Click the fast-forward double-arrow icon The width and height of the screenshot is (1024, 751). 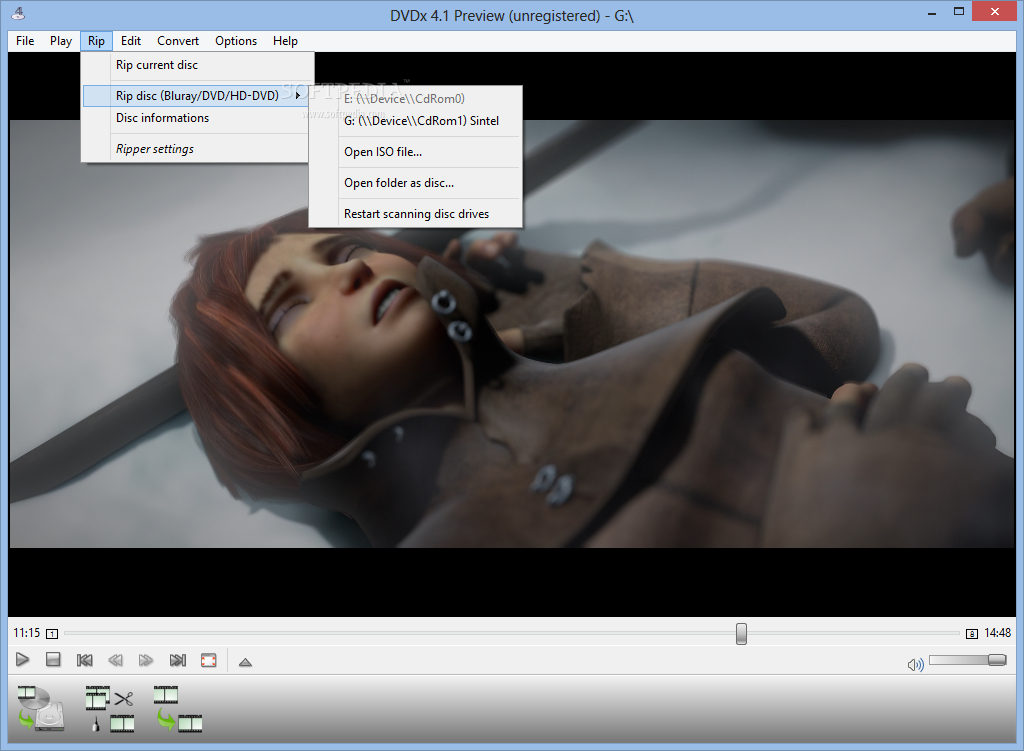point(146,660)
